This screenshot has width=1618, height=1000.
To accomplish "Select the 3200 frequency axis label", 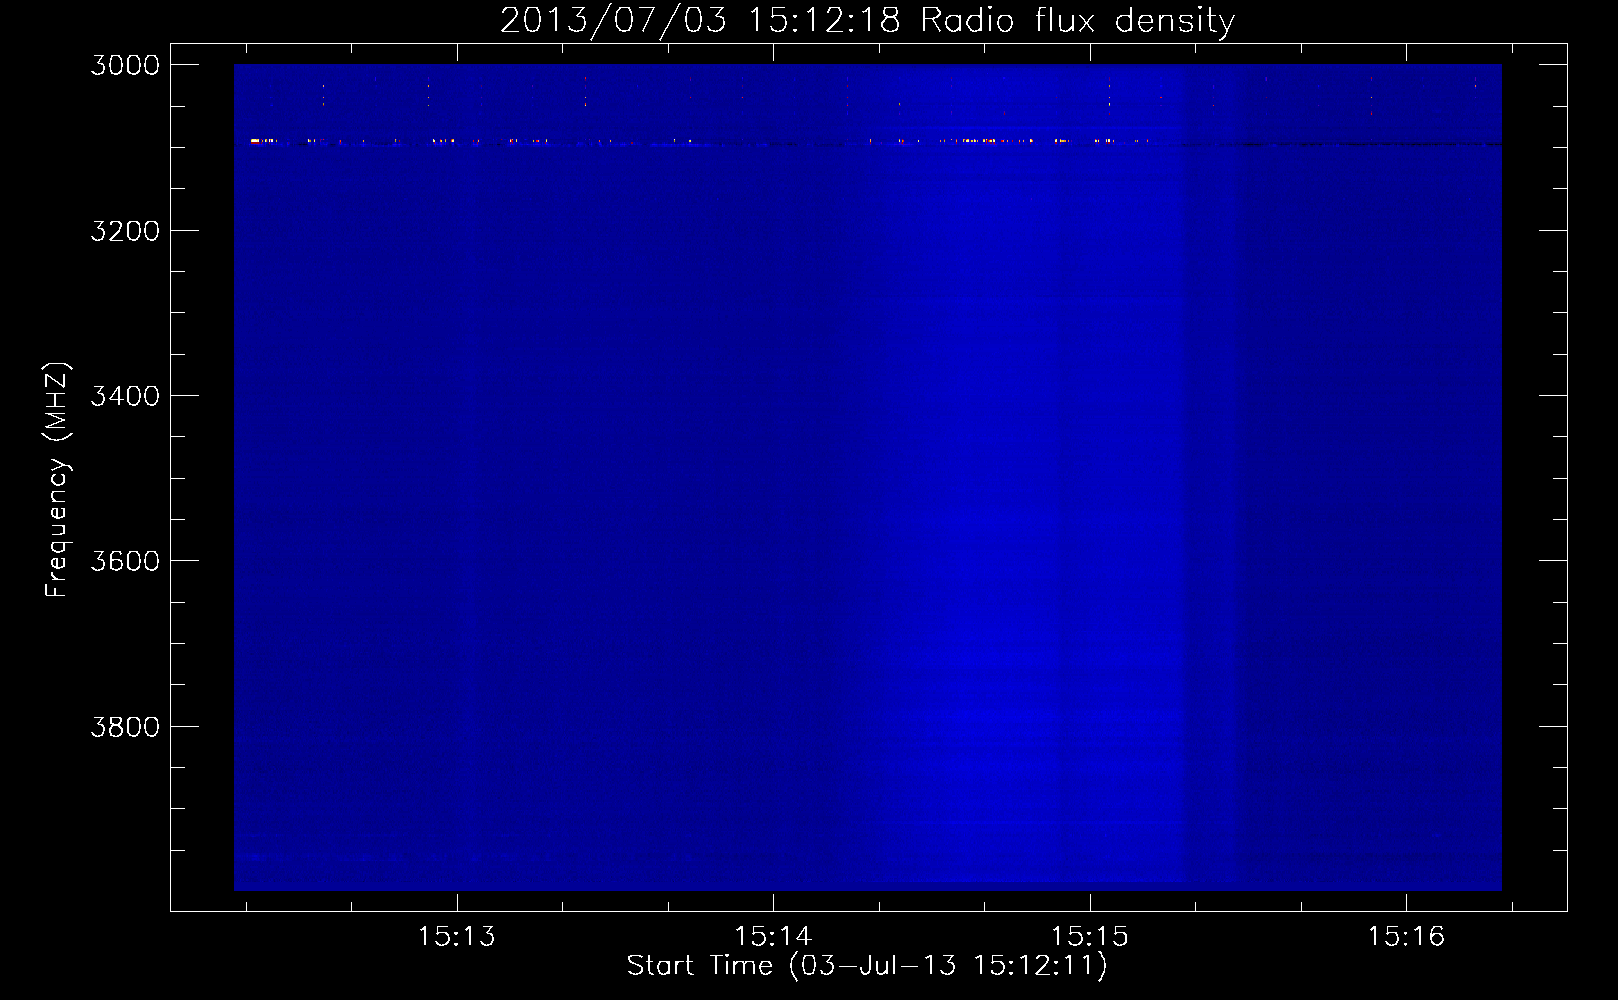I will point(125,231).
